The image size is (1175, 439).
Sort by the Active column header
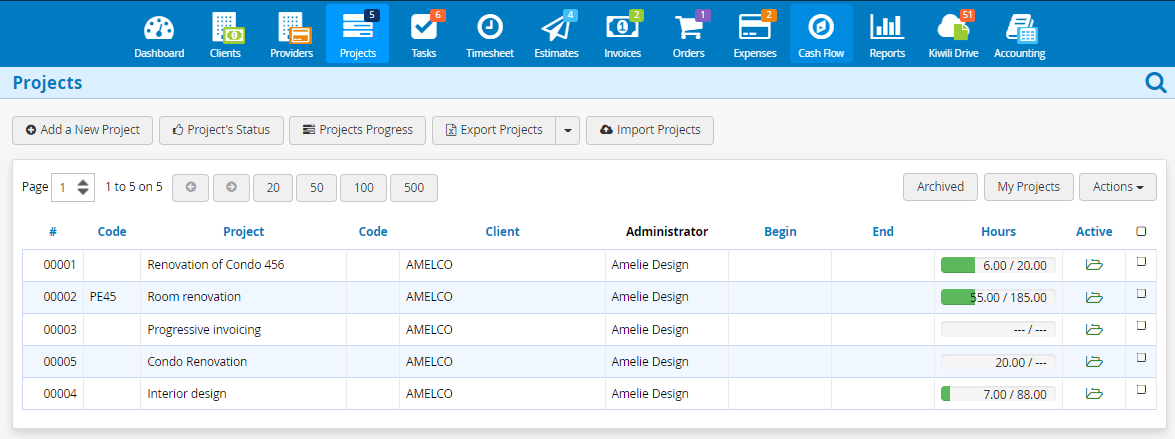point(1094,231)
